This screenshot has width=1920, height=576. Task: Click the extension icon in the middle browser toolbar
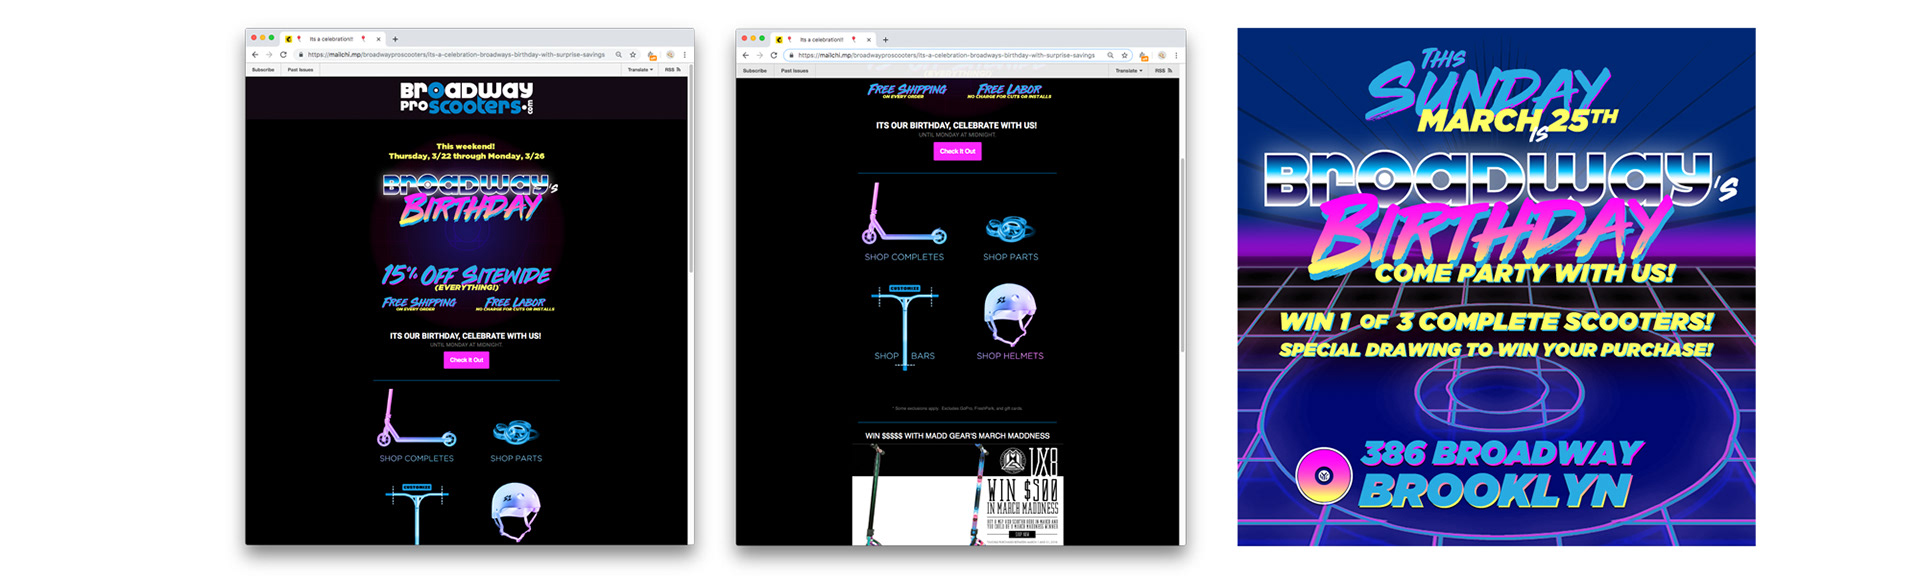(1144, 56)
